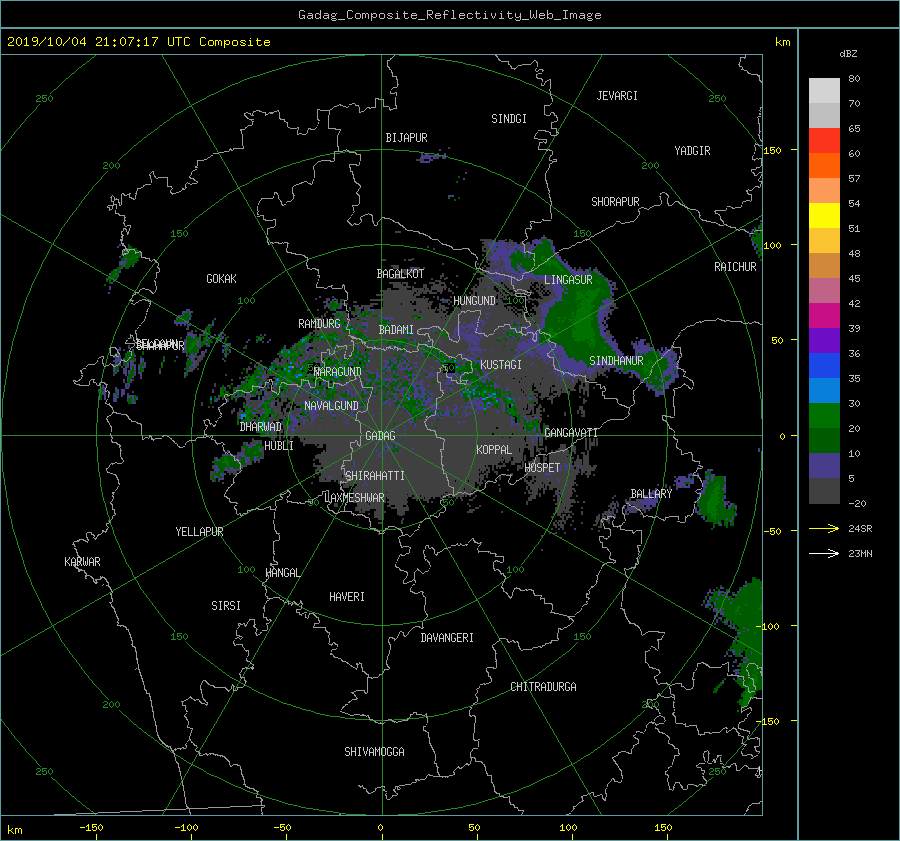Click the Gadag_Composite_Reflectivity_Web_Image title
This screenshot has width=900, height=841.
click(x=449, y=15)
